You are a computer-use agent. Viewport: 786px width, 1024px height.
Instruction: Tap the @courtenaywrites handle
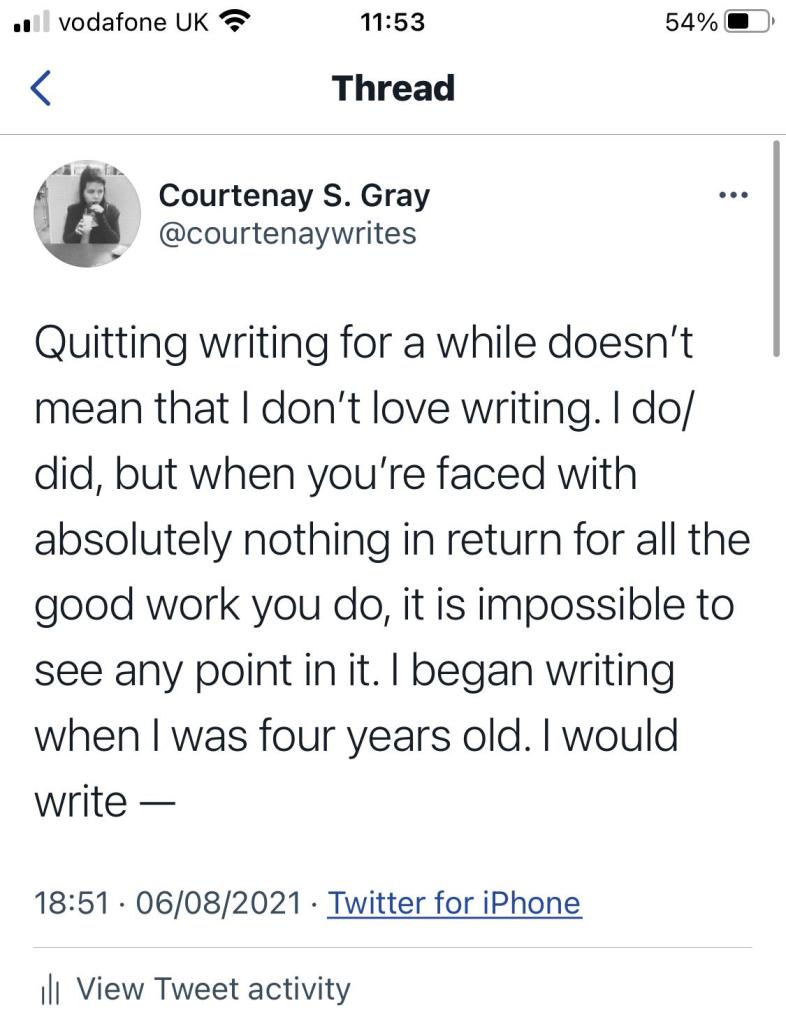click(288, 233)
